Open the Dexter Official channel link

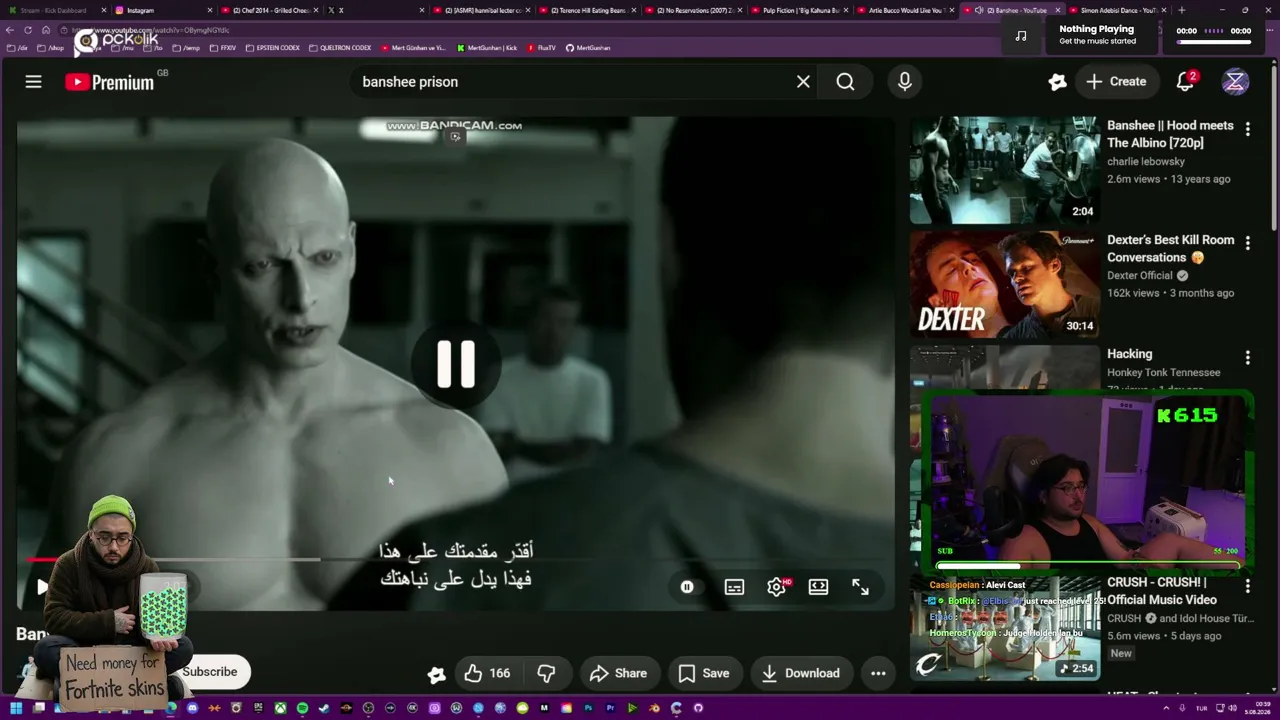coord(1140,275)
